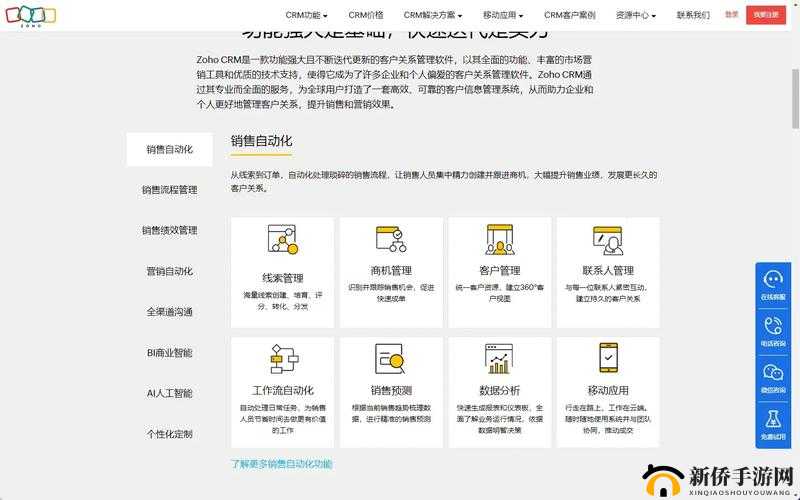Click the 登录 link in header

[x=732, y=14]
